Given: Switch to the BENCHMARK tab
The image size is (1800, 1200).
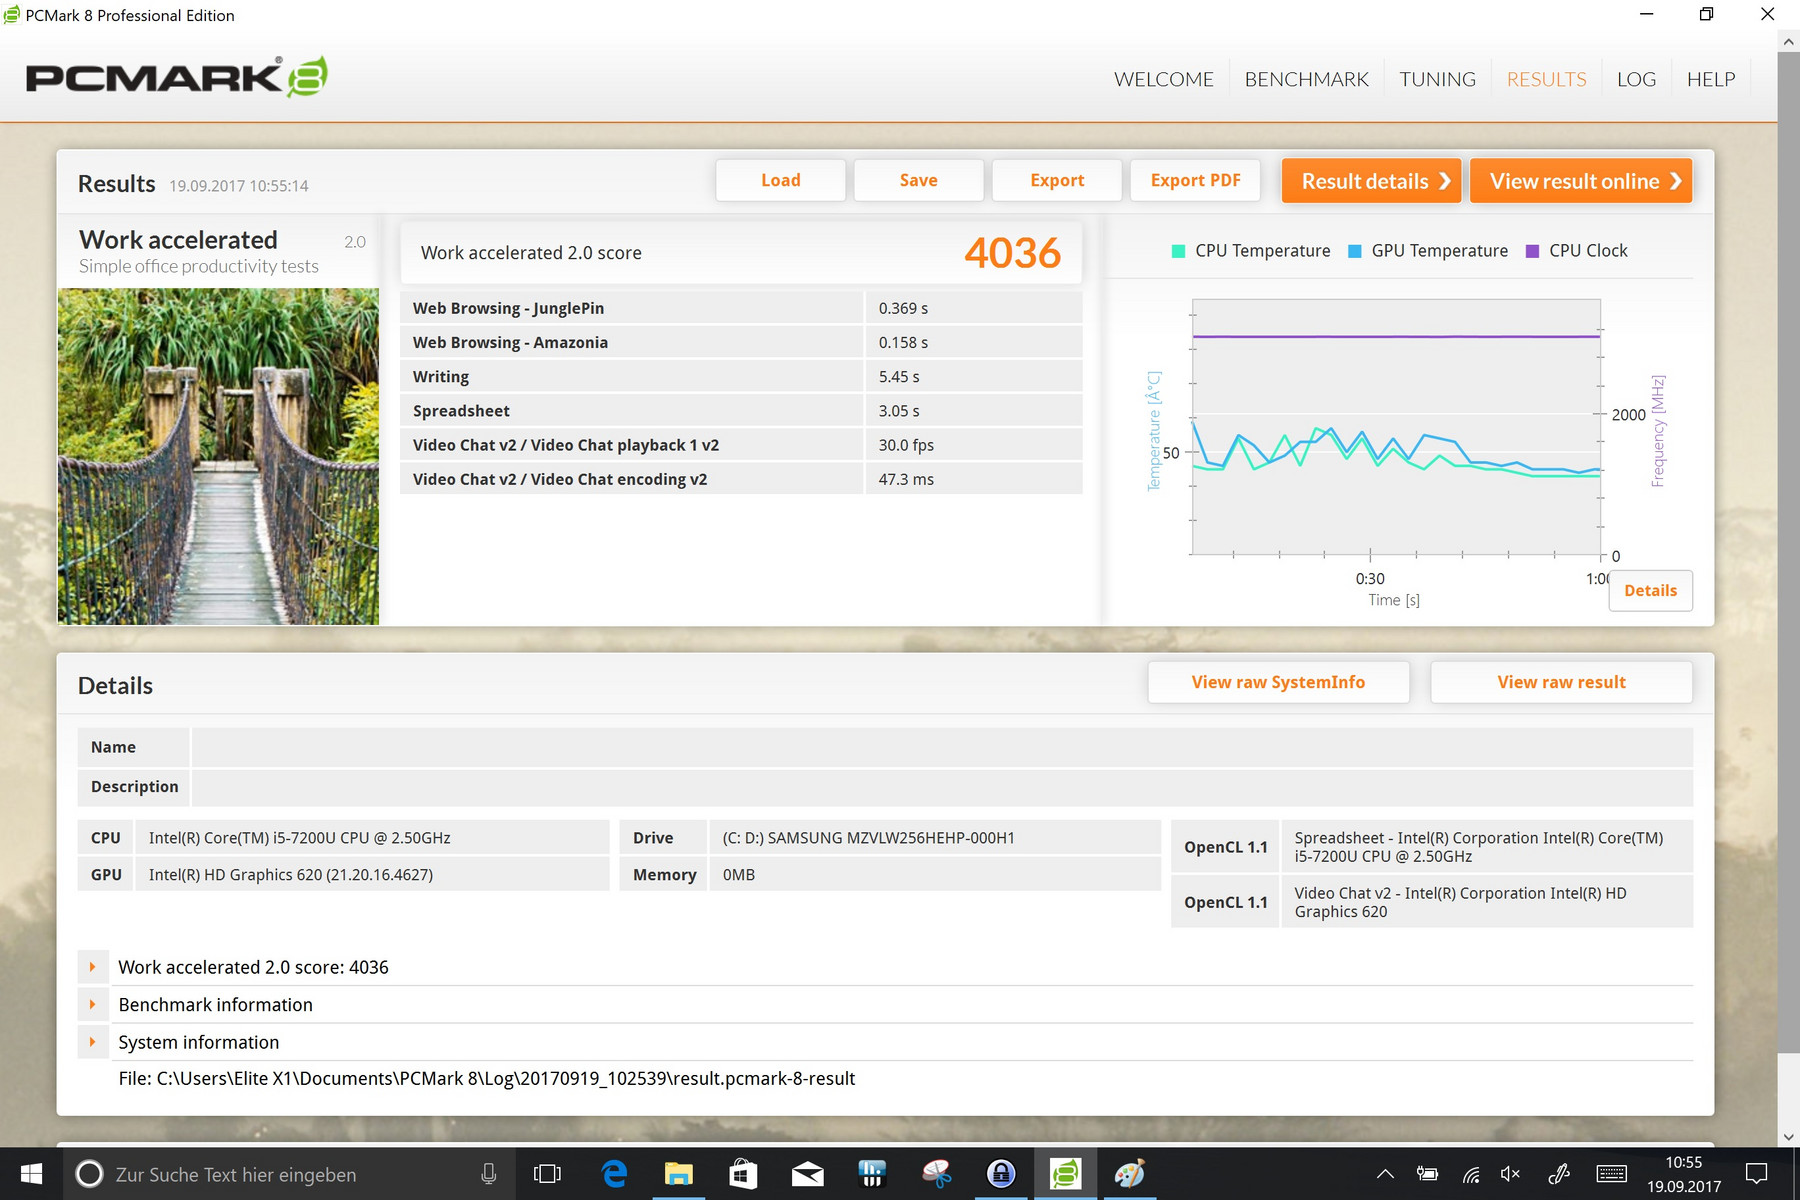Looking at the screenshot, I should point(1306,79).
